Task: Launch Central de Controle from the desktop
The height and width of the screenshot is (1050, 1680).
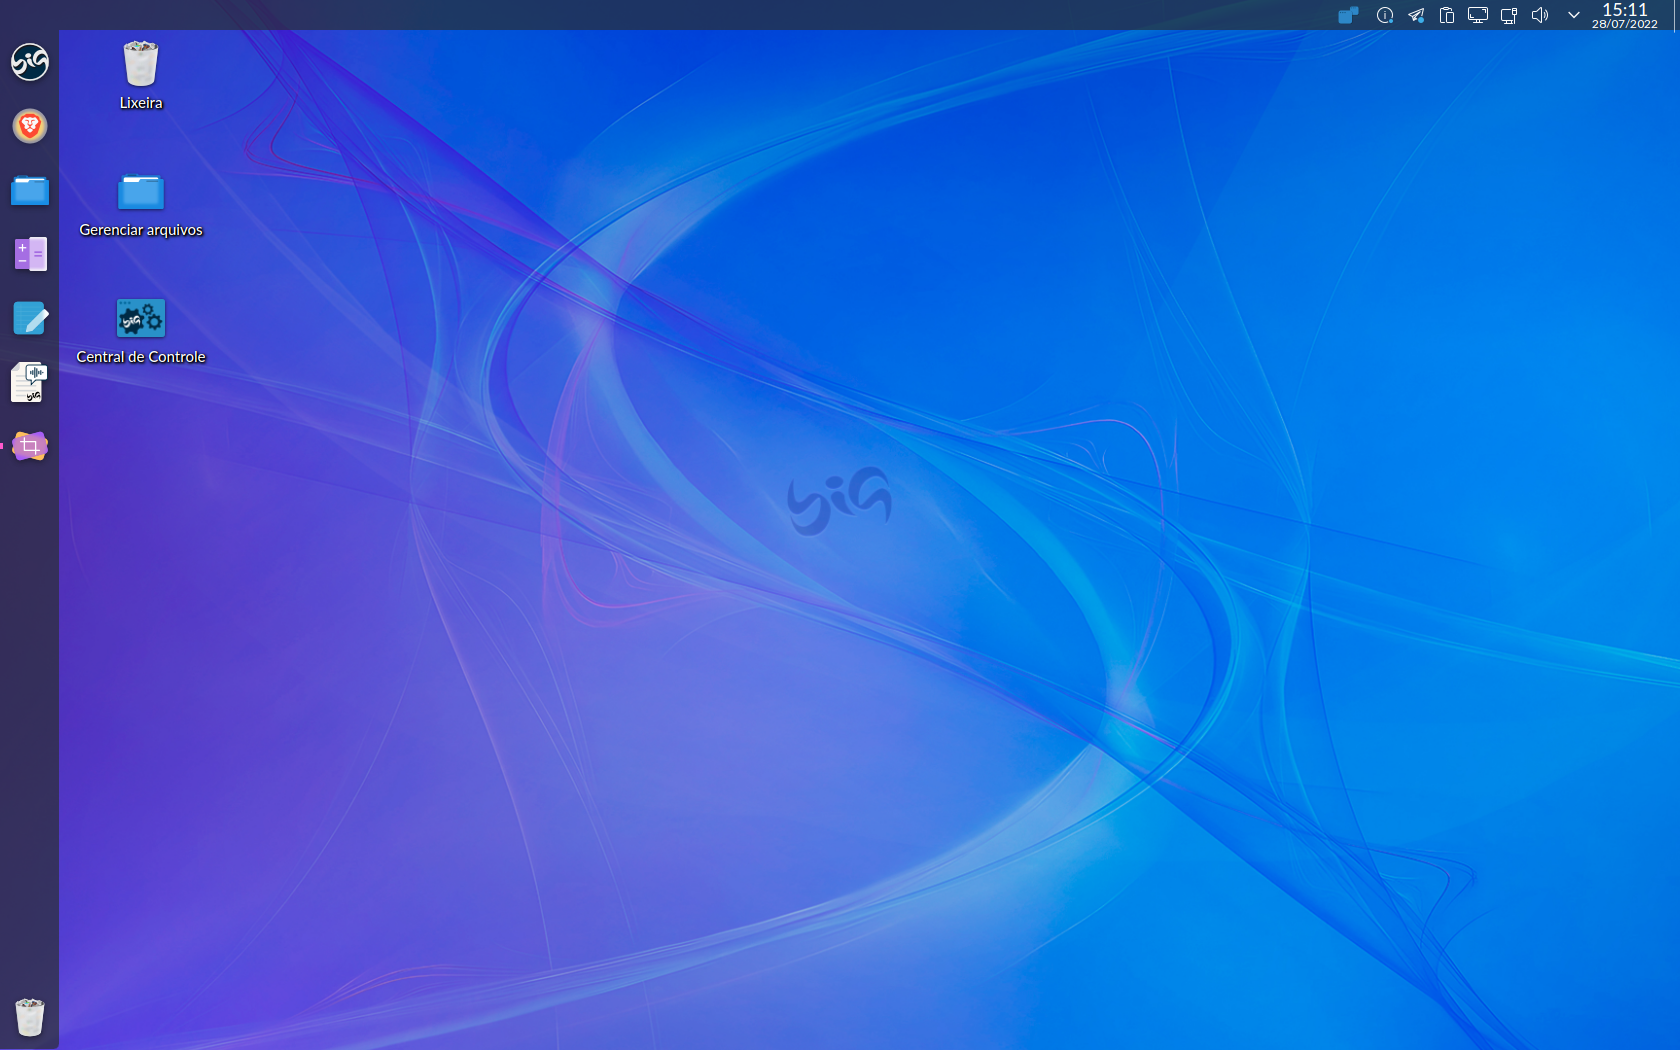Action: (140, 318)
